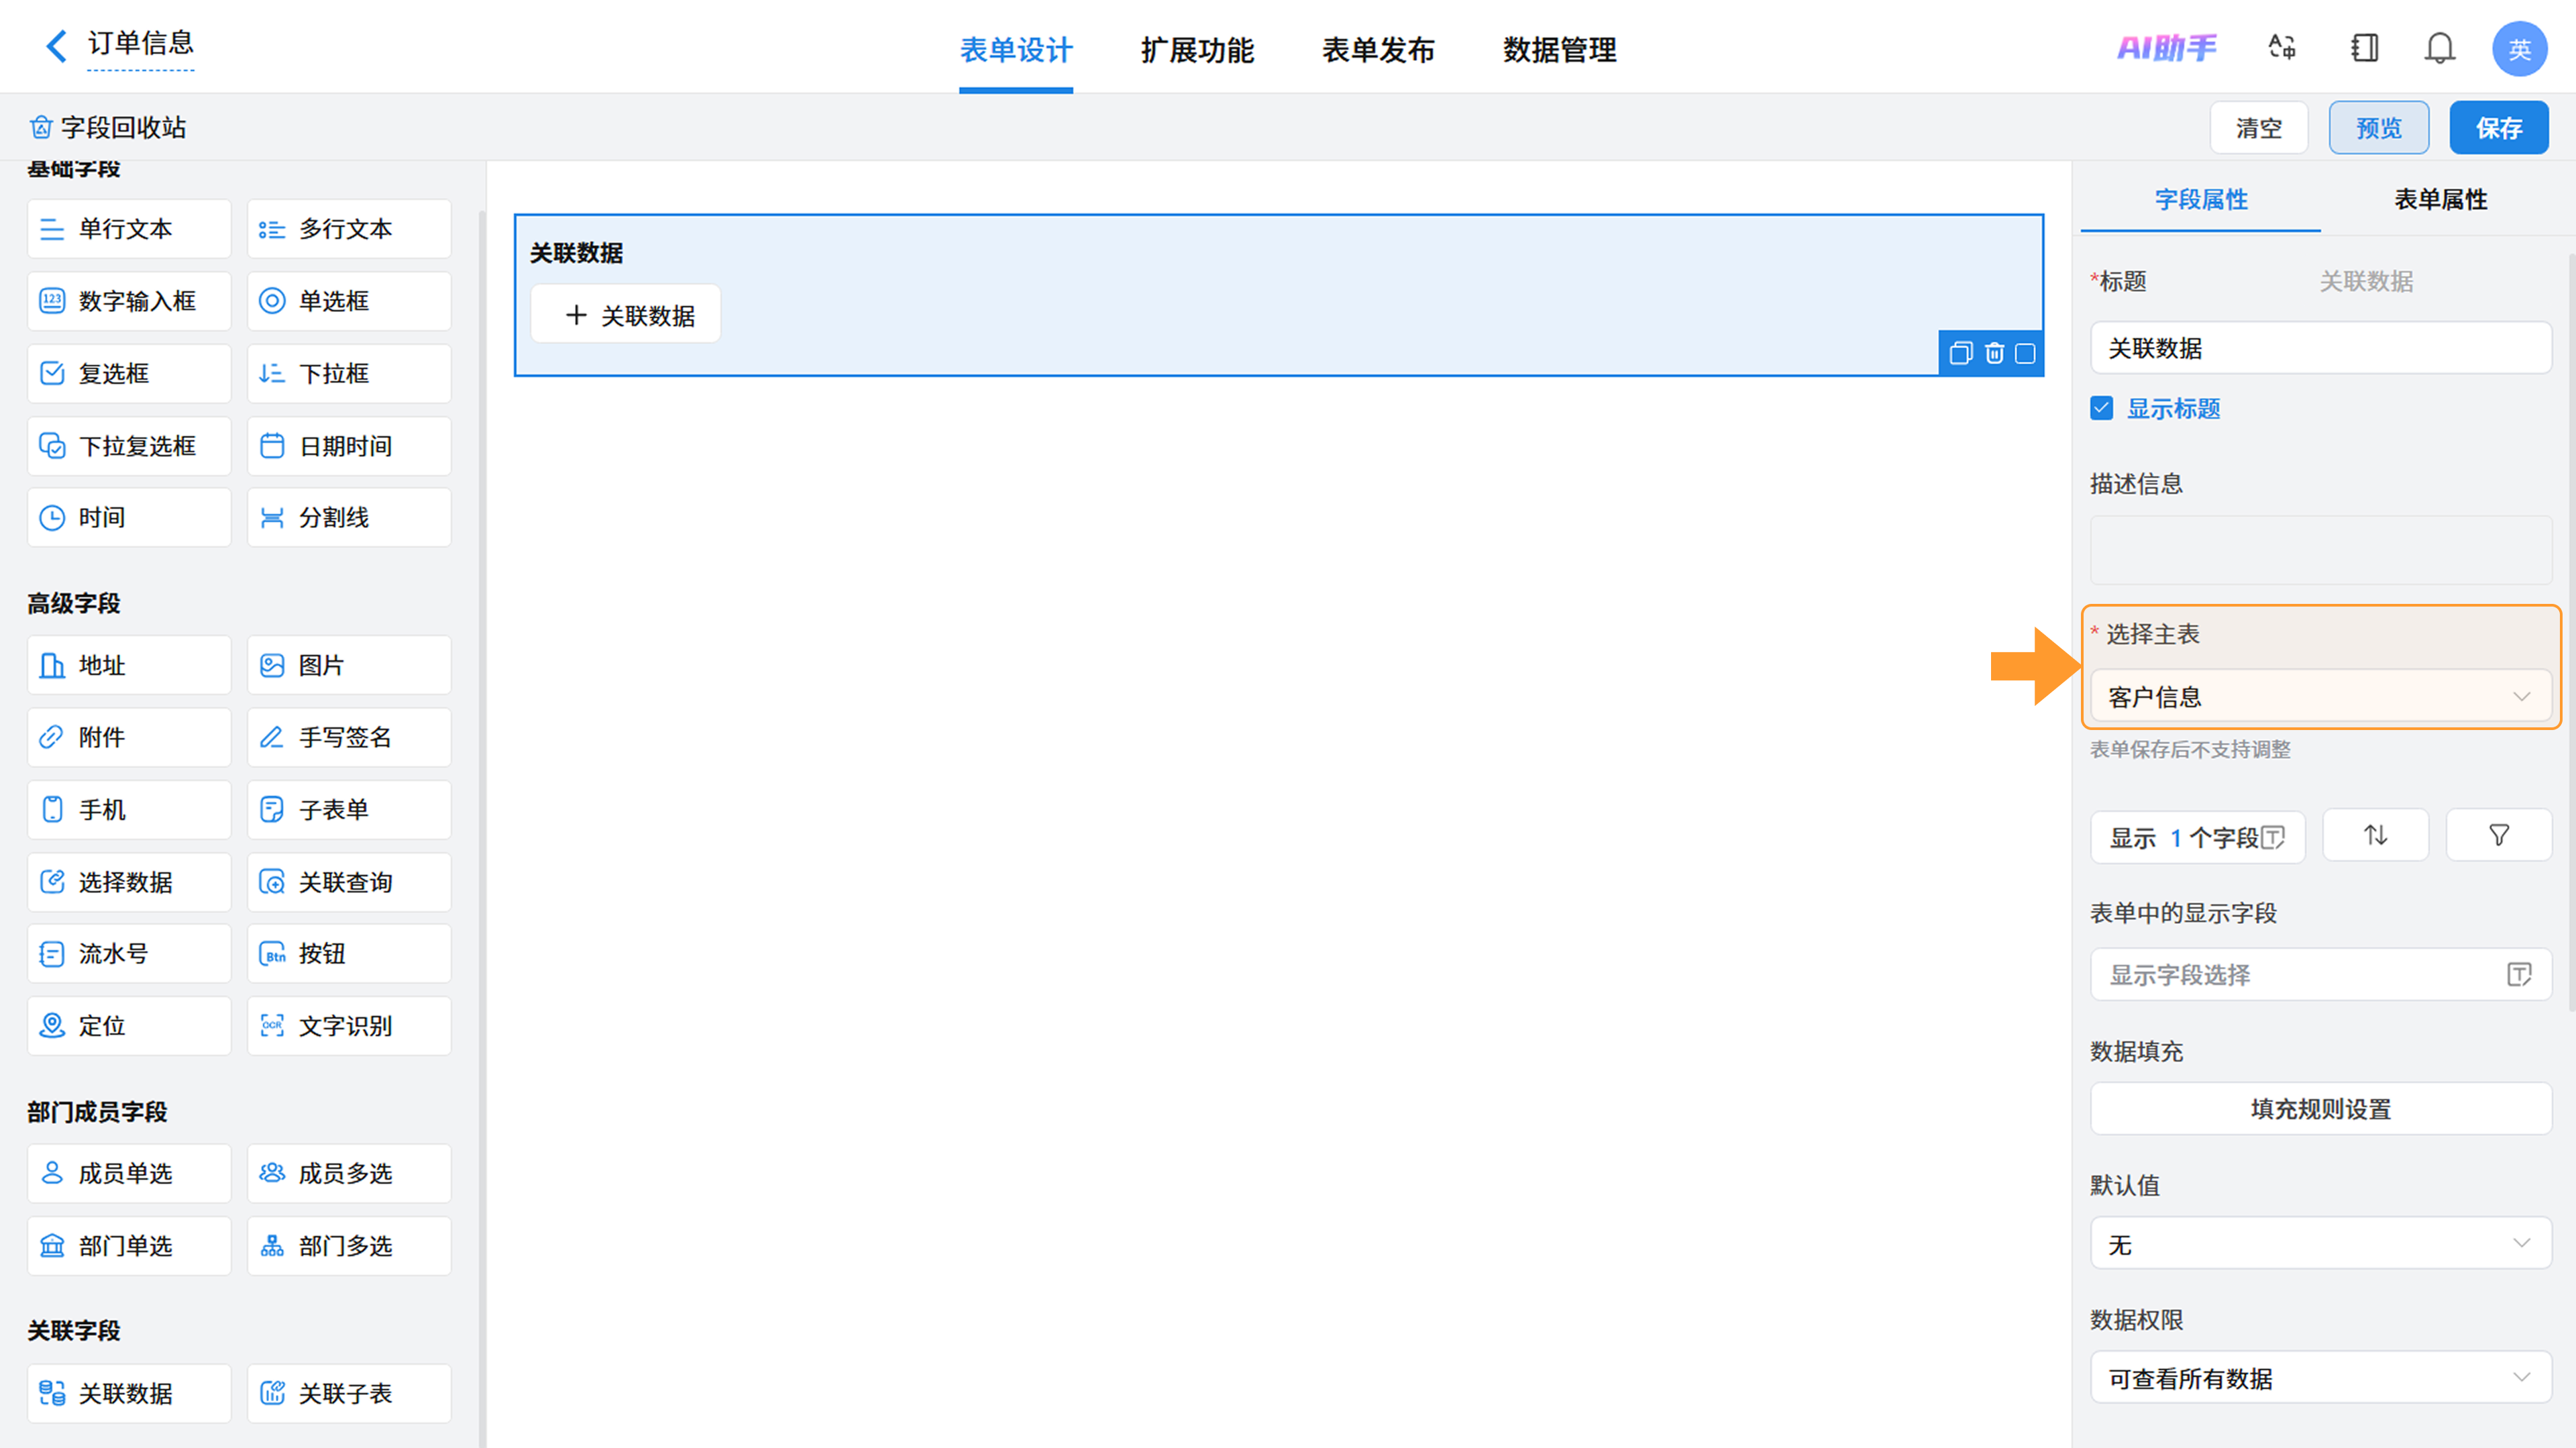
Task: Add a 选择数据 field
Action: pyautogui.click(x=129, y=882)
